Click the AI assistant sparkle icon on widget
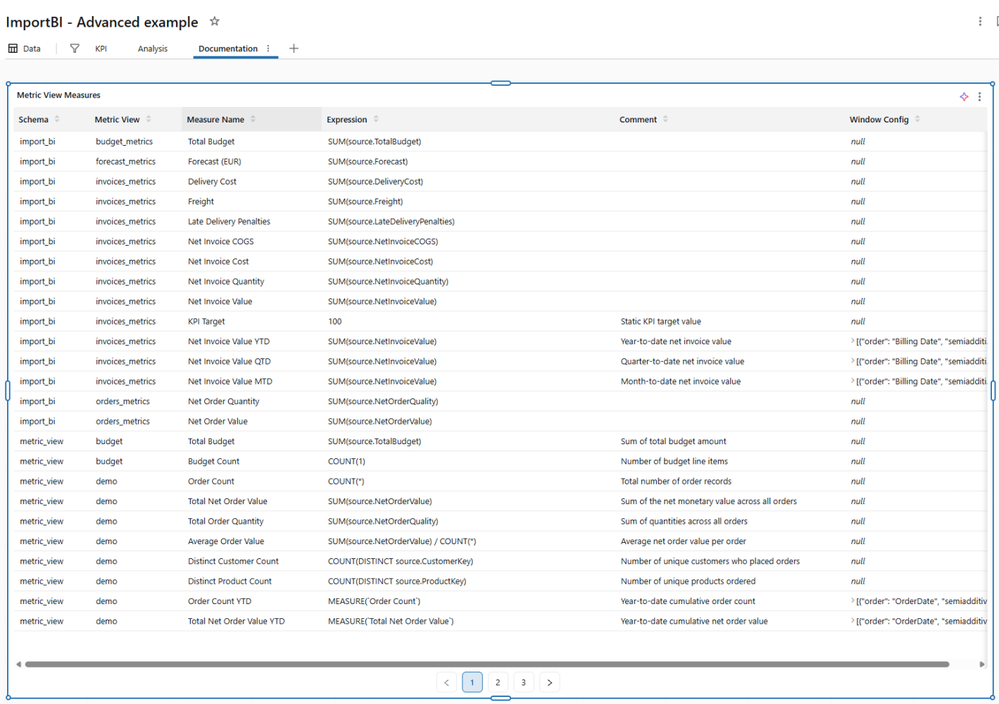 coord(964,97)
